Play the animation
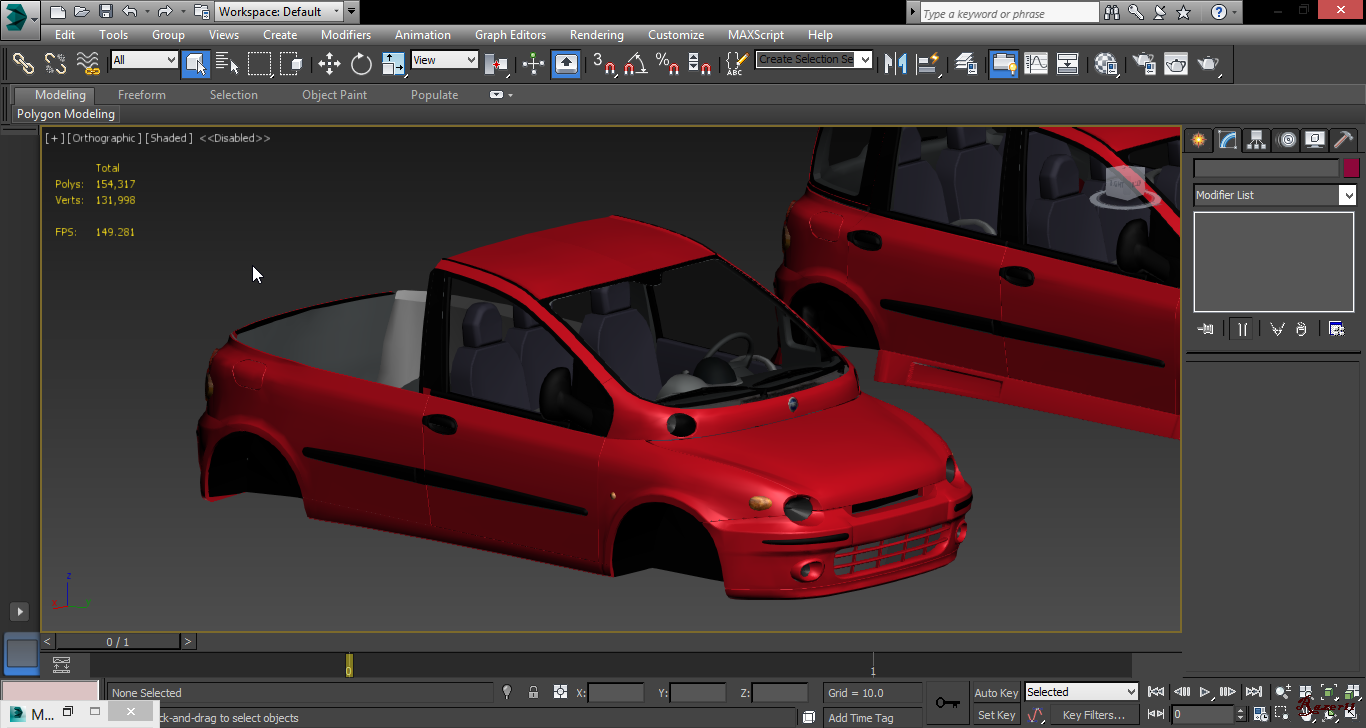Image resolution: width=1366 pixels, height=728 pixels. (x=1206, y=692)
